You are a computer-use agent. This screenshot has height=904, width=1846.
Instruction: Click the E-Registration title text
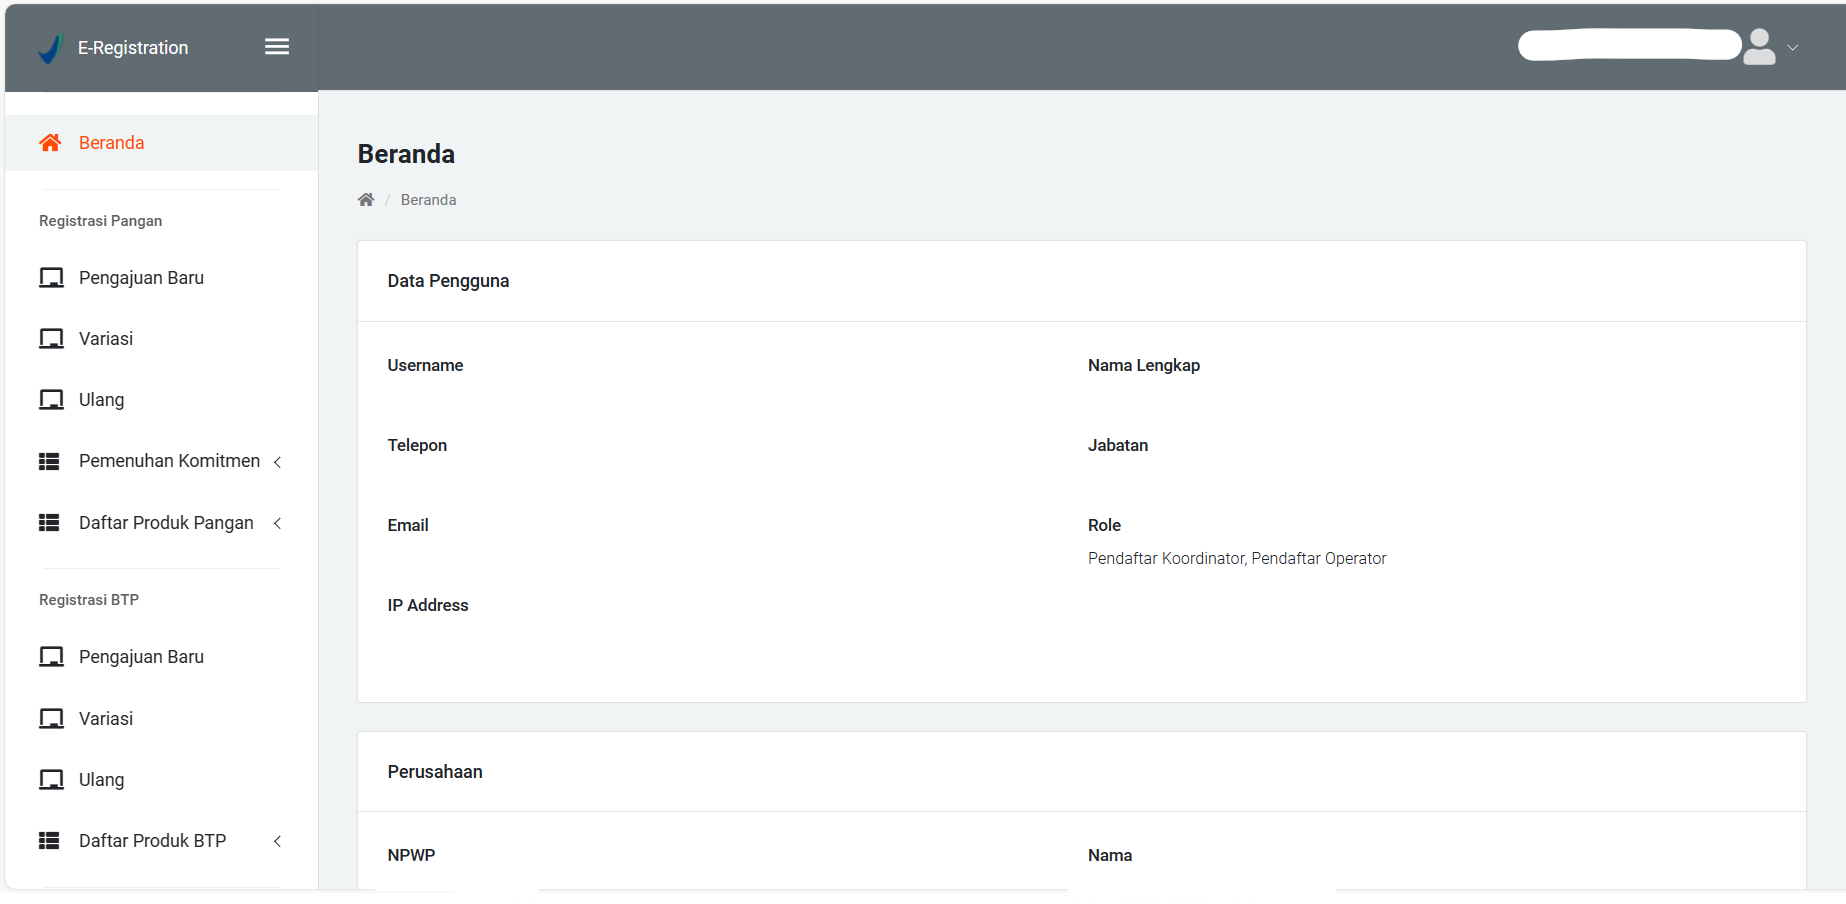pyautogui.click(x=133, y=48)
